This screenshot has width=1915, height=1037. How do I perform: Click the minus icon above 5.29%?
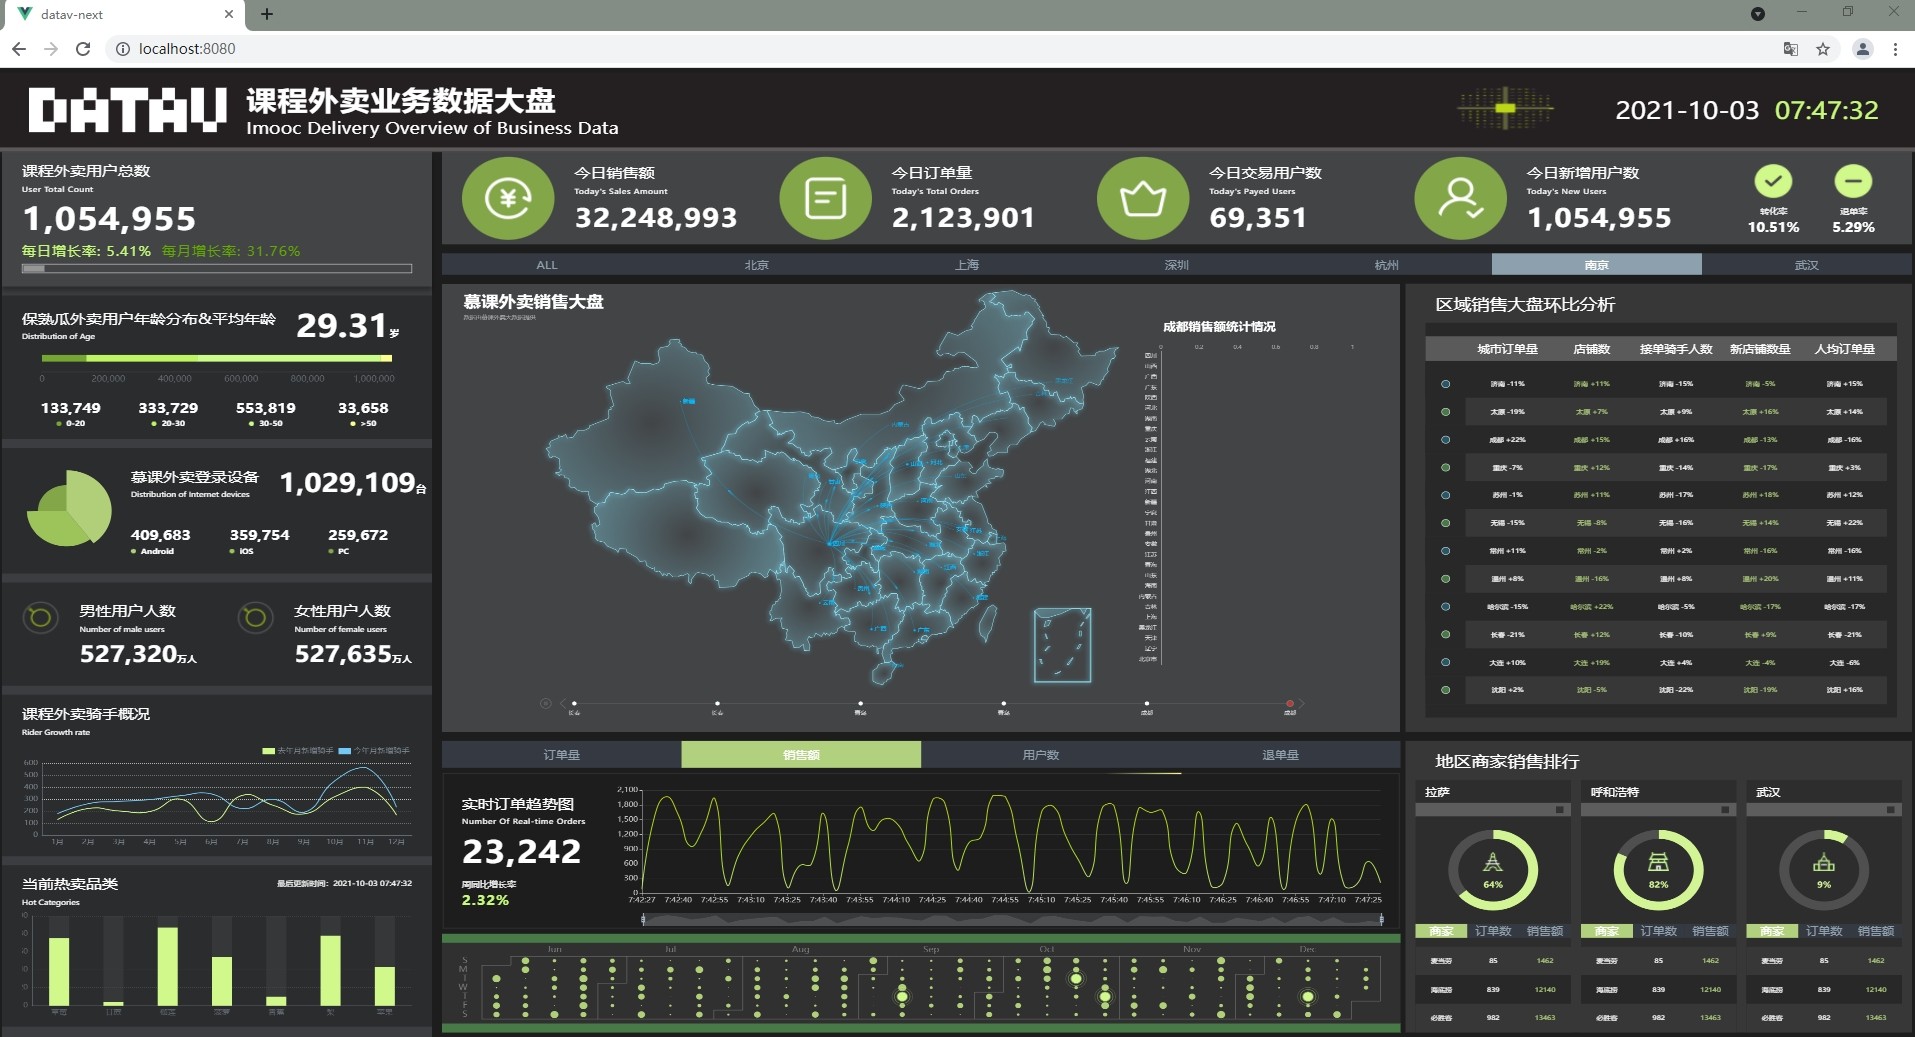pos(1853,181)
